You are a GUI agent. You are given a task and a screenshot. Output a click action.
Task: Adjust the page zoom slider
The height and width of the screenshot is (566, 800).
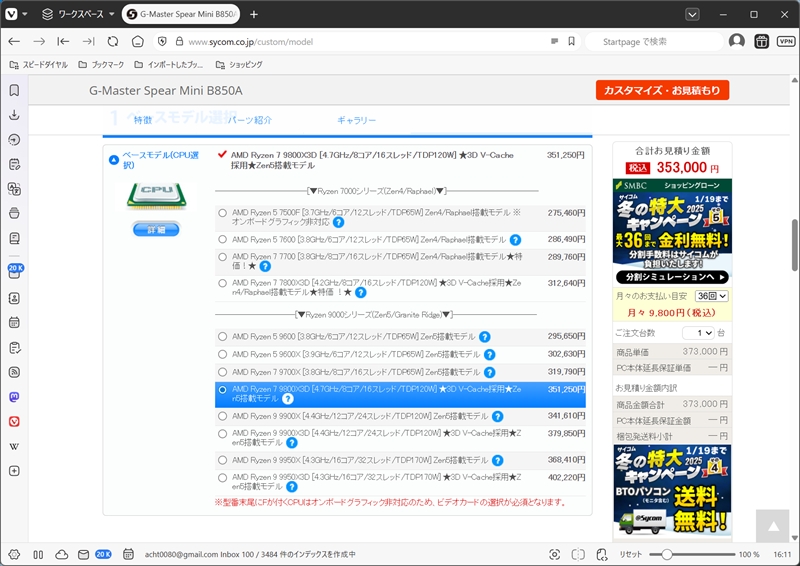click(666, 554)
